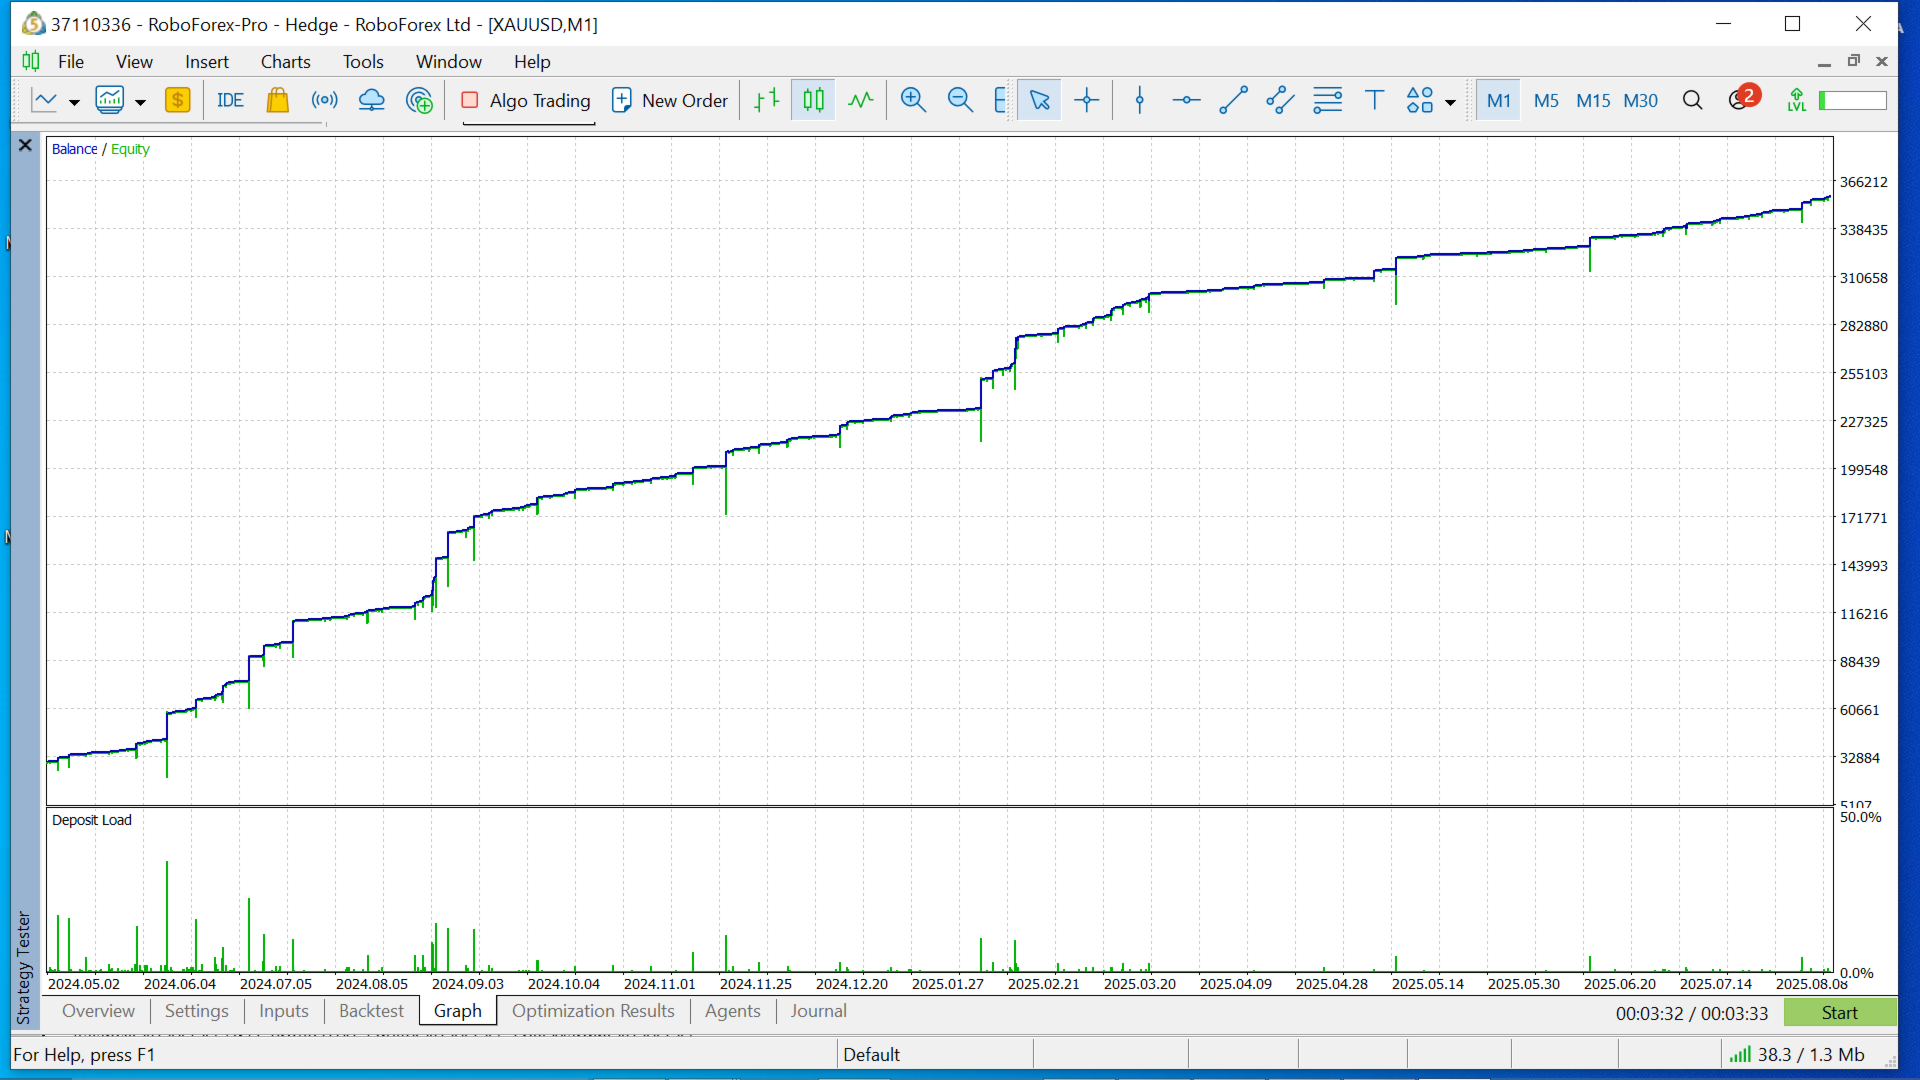Screen dimensions: 1920x1080
Task: Click the Balance legend label
Action: pos(74,149)
